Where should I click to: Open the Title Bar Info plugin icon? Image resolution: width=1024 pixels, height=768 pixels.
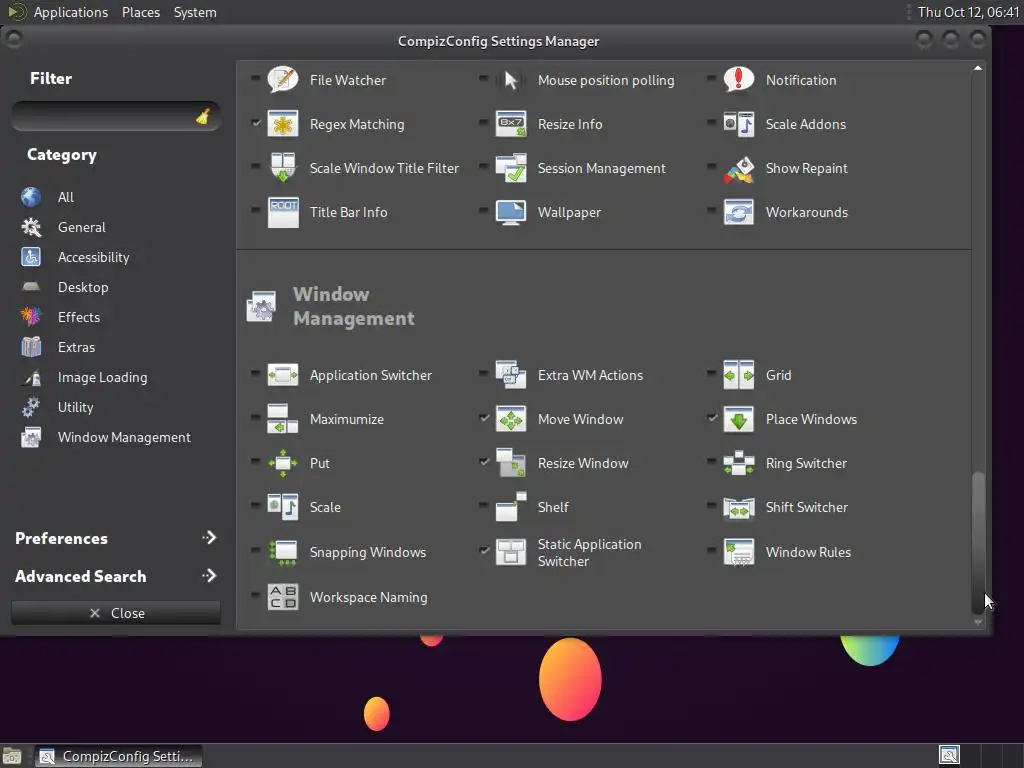click(283, 212)
